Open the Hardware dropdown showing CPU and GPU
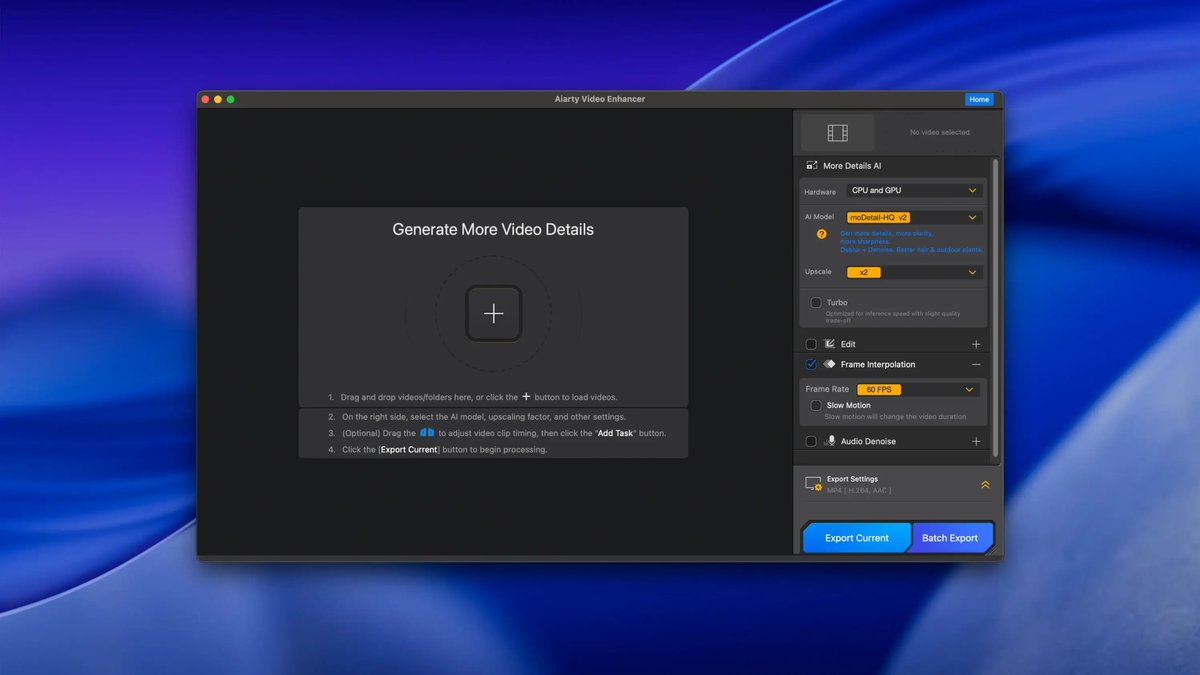 (913, 189)
